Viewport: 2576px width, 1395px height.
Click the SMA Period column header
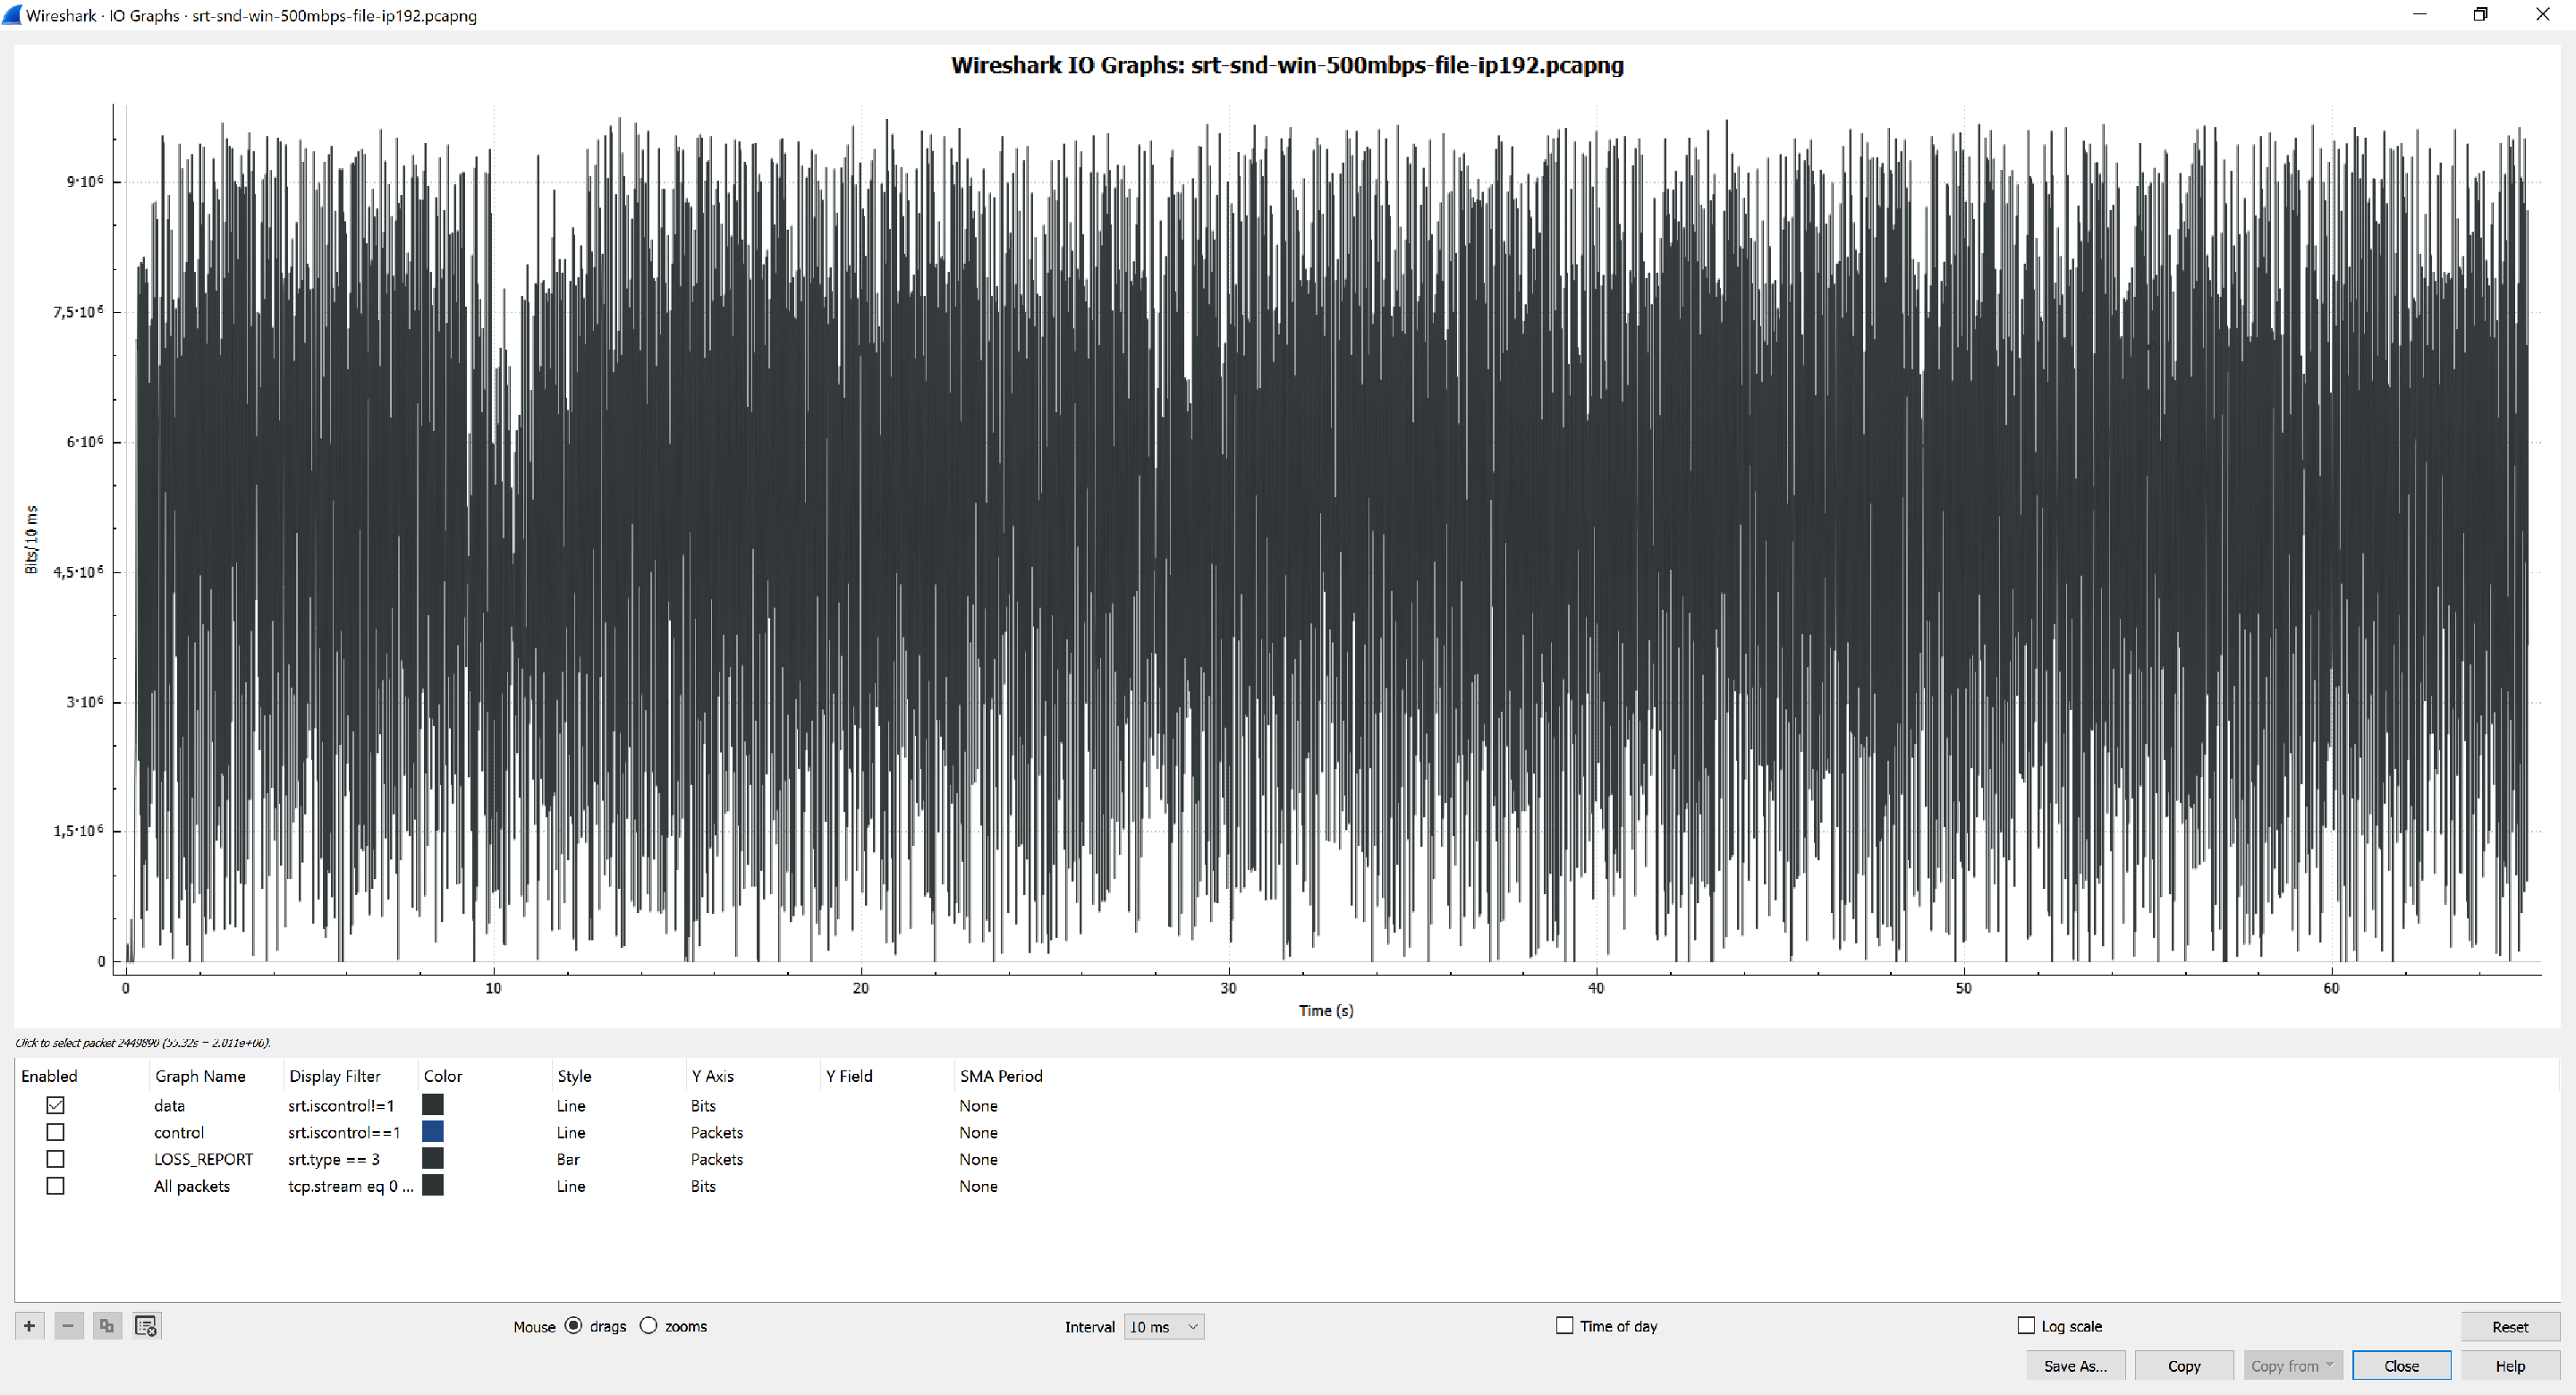(1001, 1076)
